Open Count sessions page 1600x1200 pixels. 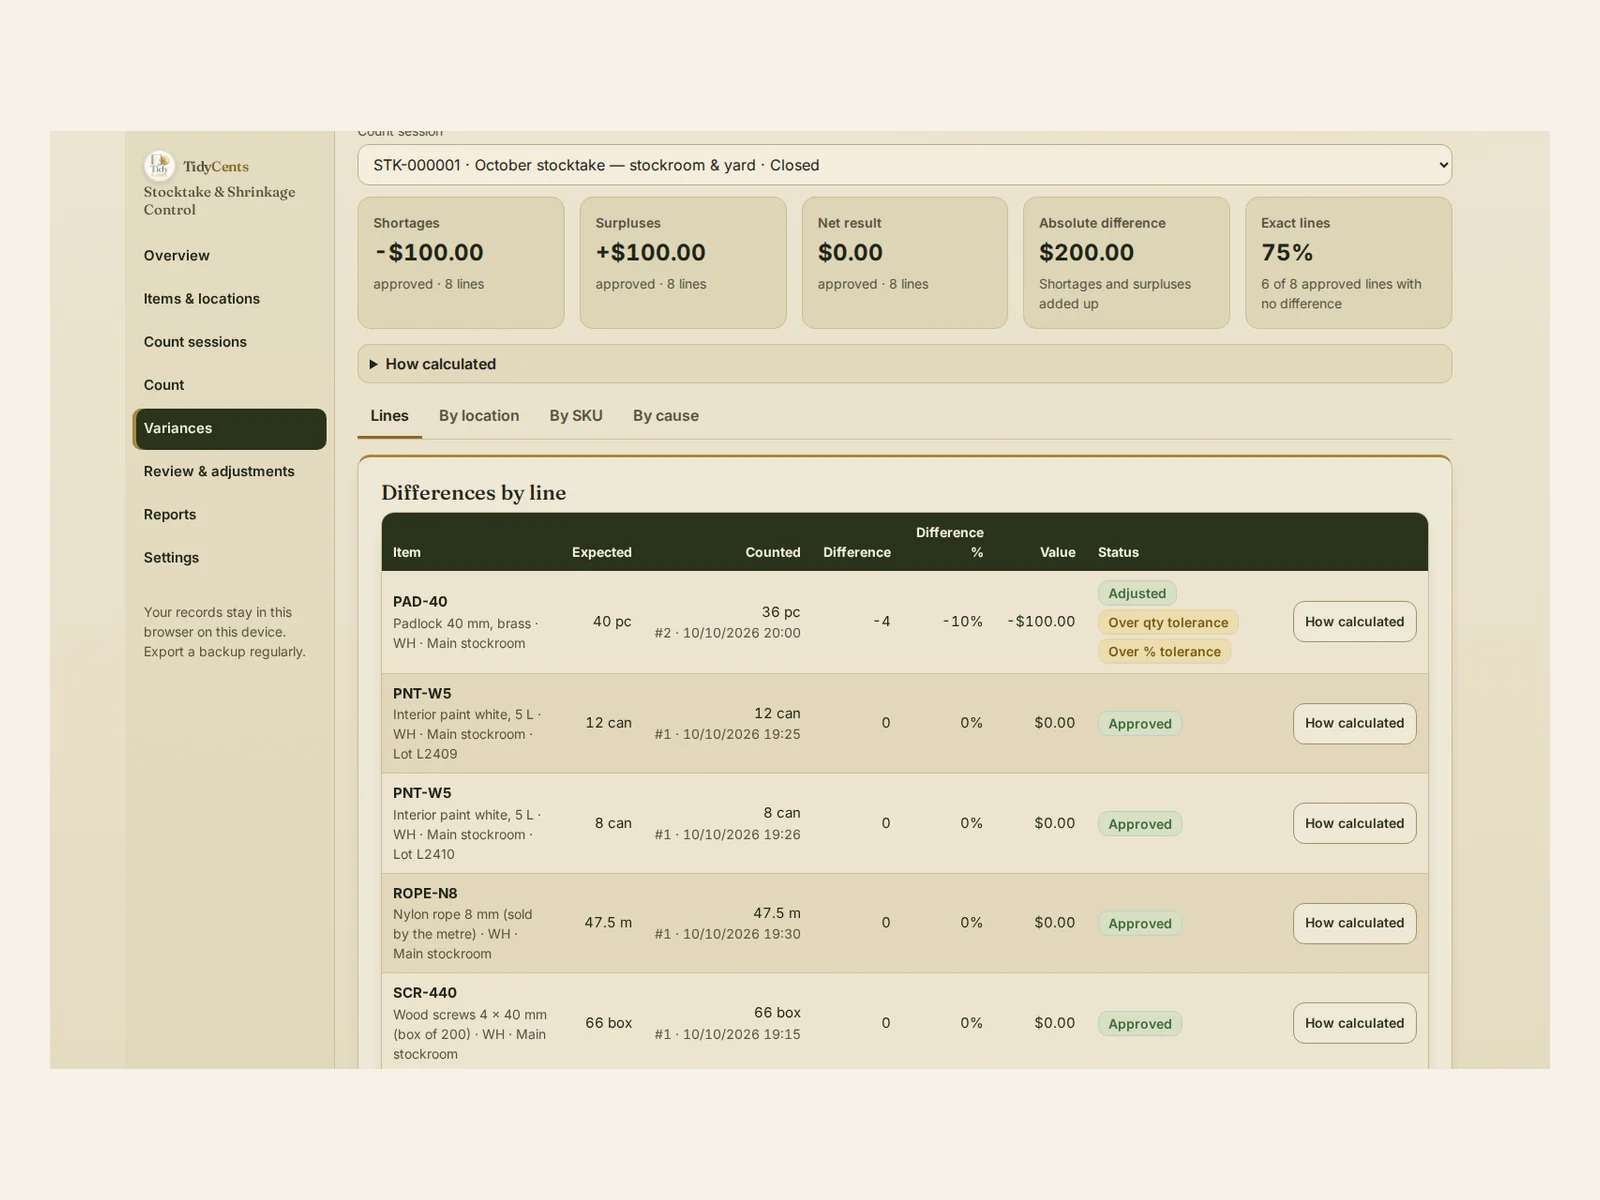coord(229,342)
